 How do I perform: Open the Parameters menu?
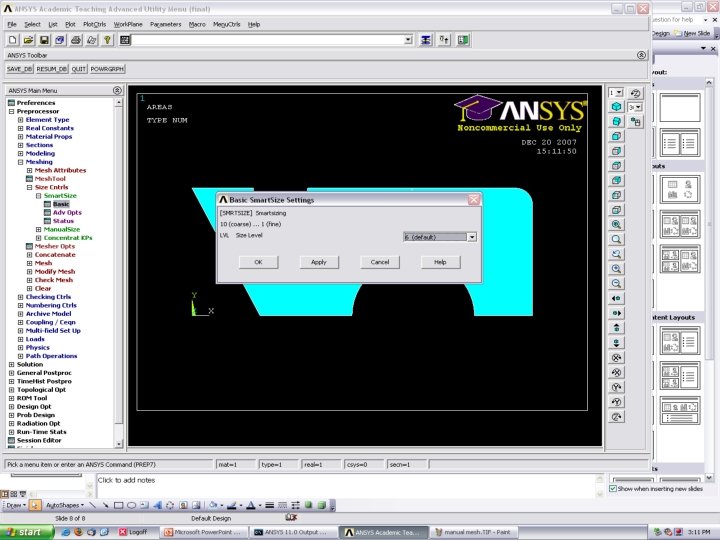click(x=165, y=24)
